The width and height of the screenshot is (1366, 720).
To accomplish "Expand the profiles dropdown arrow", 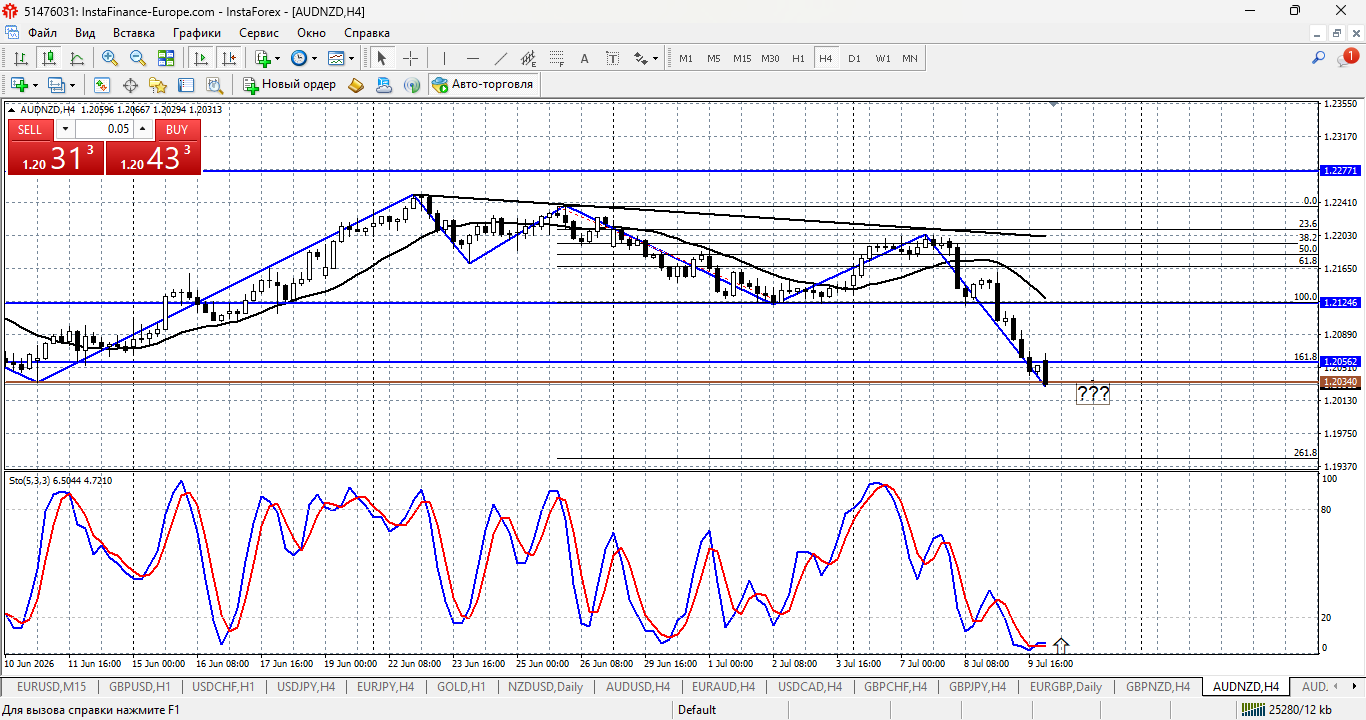I will coord(72,85).
